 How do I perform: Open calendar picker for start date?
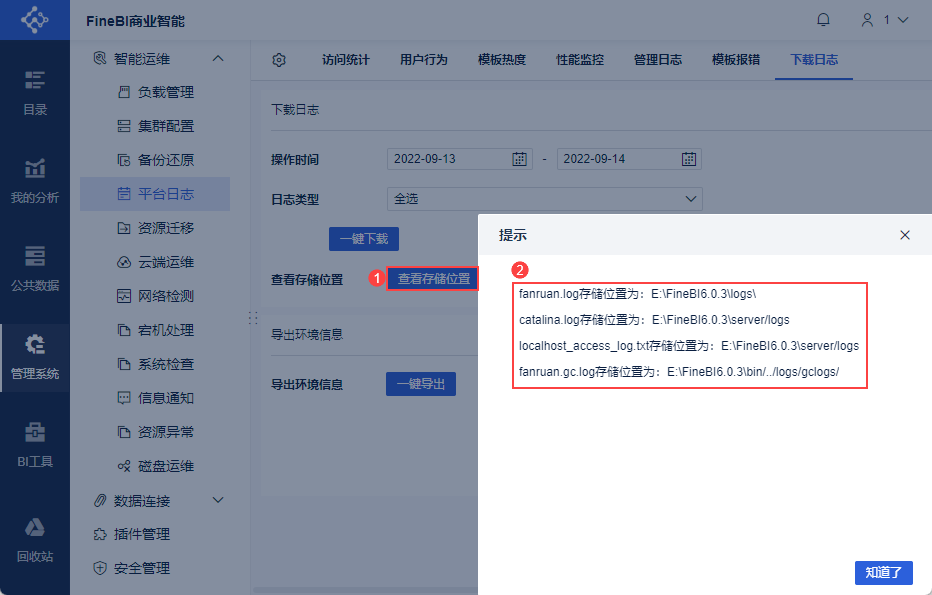[519, 159]
